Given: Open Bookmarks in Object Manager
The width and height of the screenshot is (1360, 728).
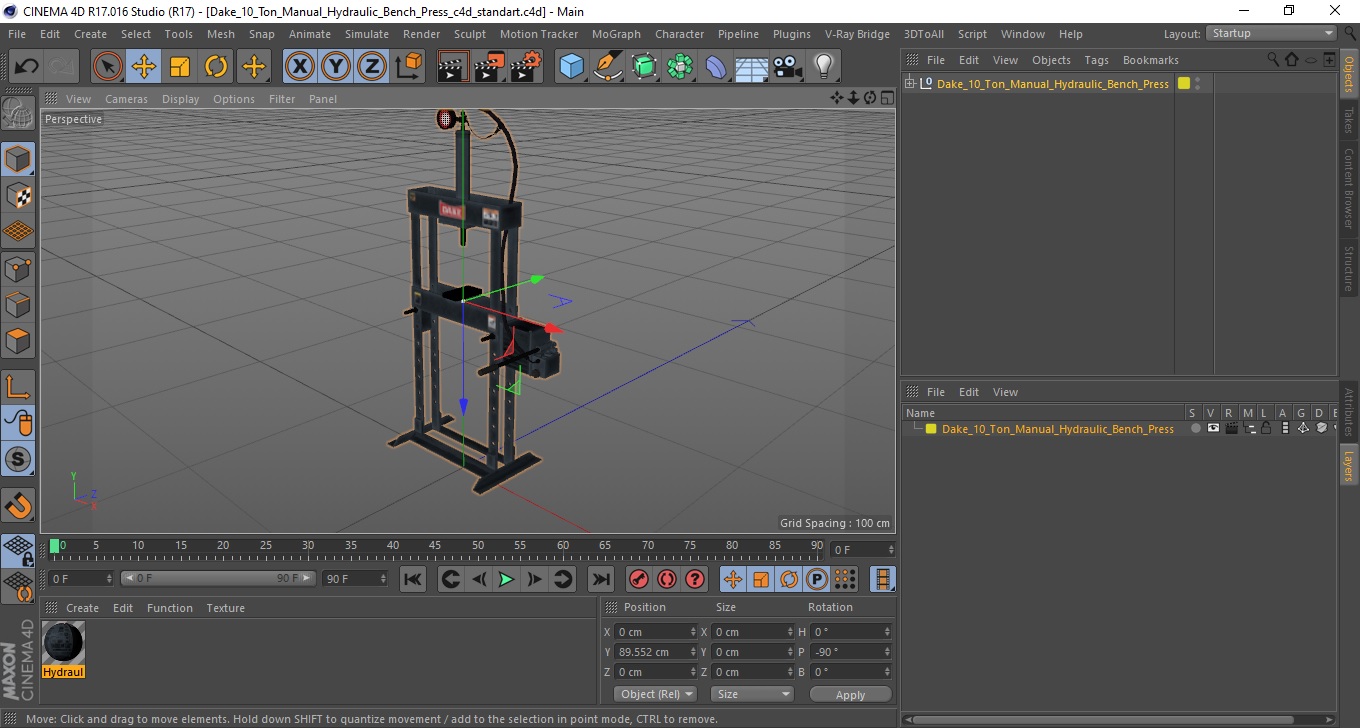Looking at the screenshot, I should [x=1150, y=60].
